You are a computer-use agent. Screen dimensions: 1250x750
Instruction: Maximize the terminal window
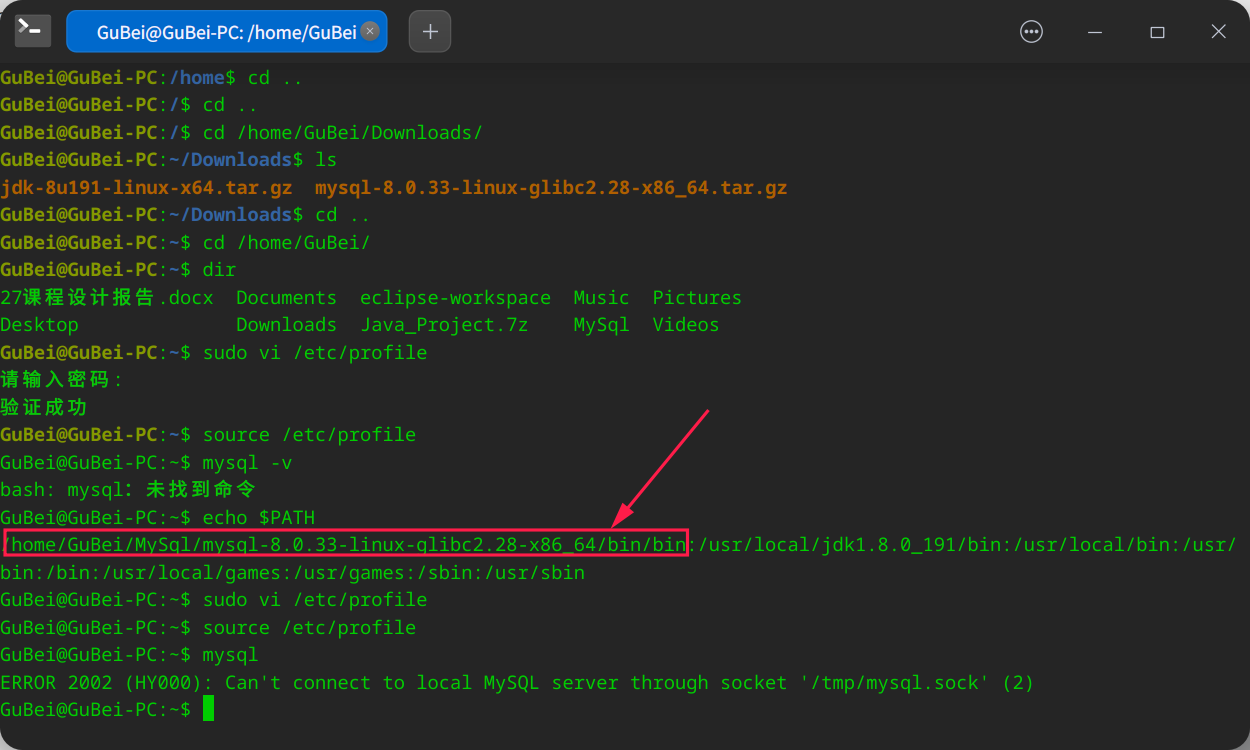(x=1157, y=31)
